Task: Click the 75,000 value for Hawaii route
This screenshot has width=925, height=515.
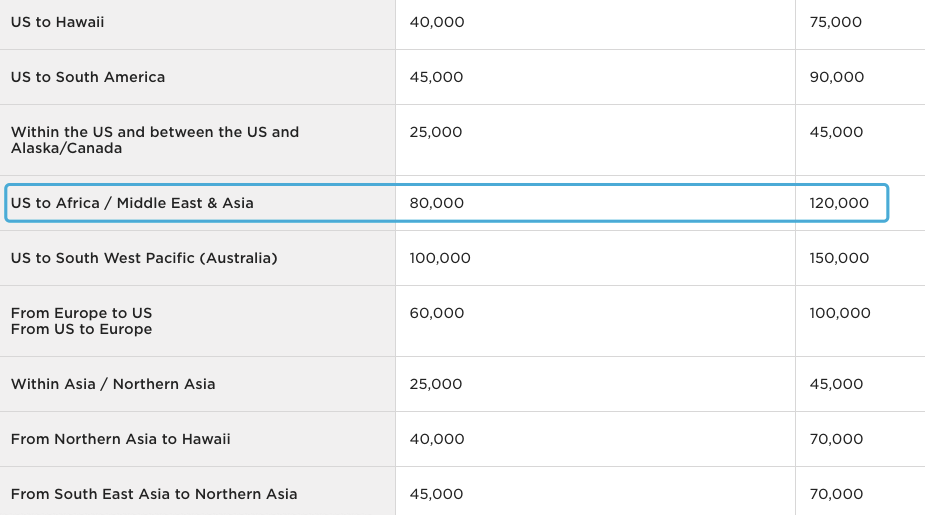Action: [x=836, y=22]
